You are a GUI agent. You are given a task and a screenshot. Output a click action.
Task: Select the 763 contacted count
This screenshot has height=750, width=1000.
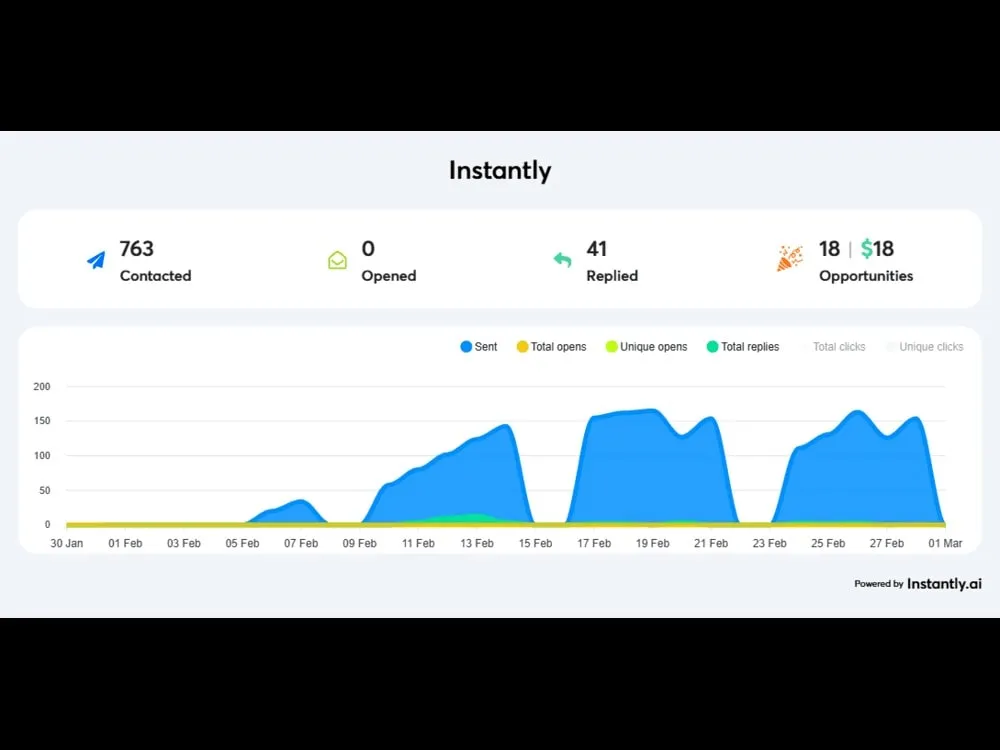136,249
